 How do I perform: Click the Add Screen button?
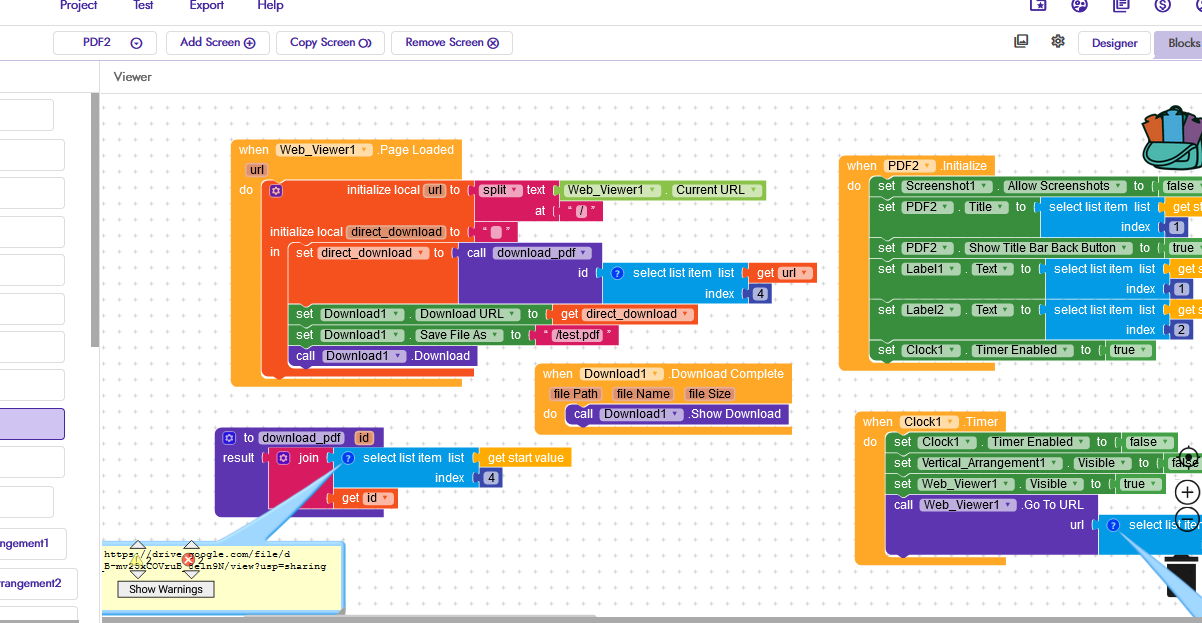[217, 43]
